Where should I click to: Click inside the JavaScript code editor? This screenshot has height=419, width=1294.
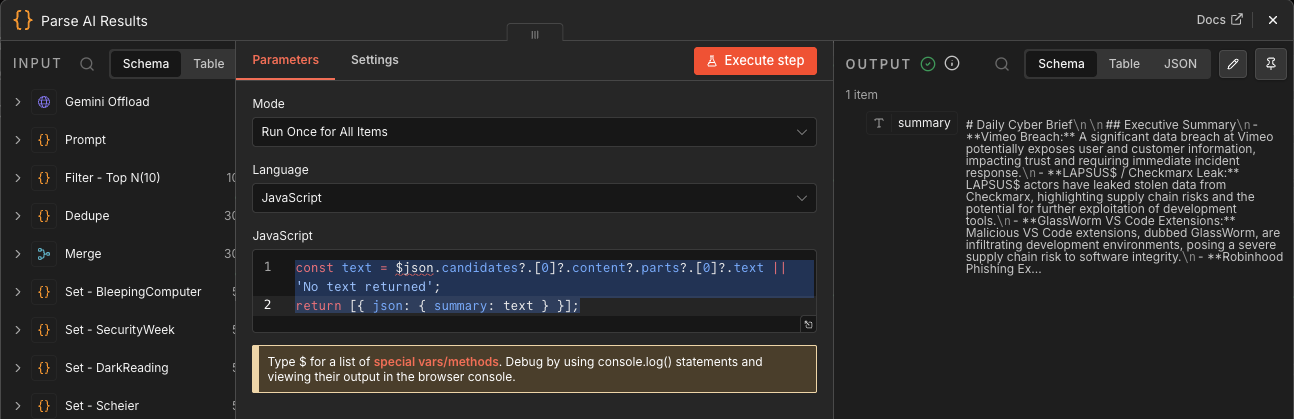(x=534, y=291)
